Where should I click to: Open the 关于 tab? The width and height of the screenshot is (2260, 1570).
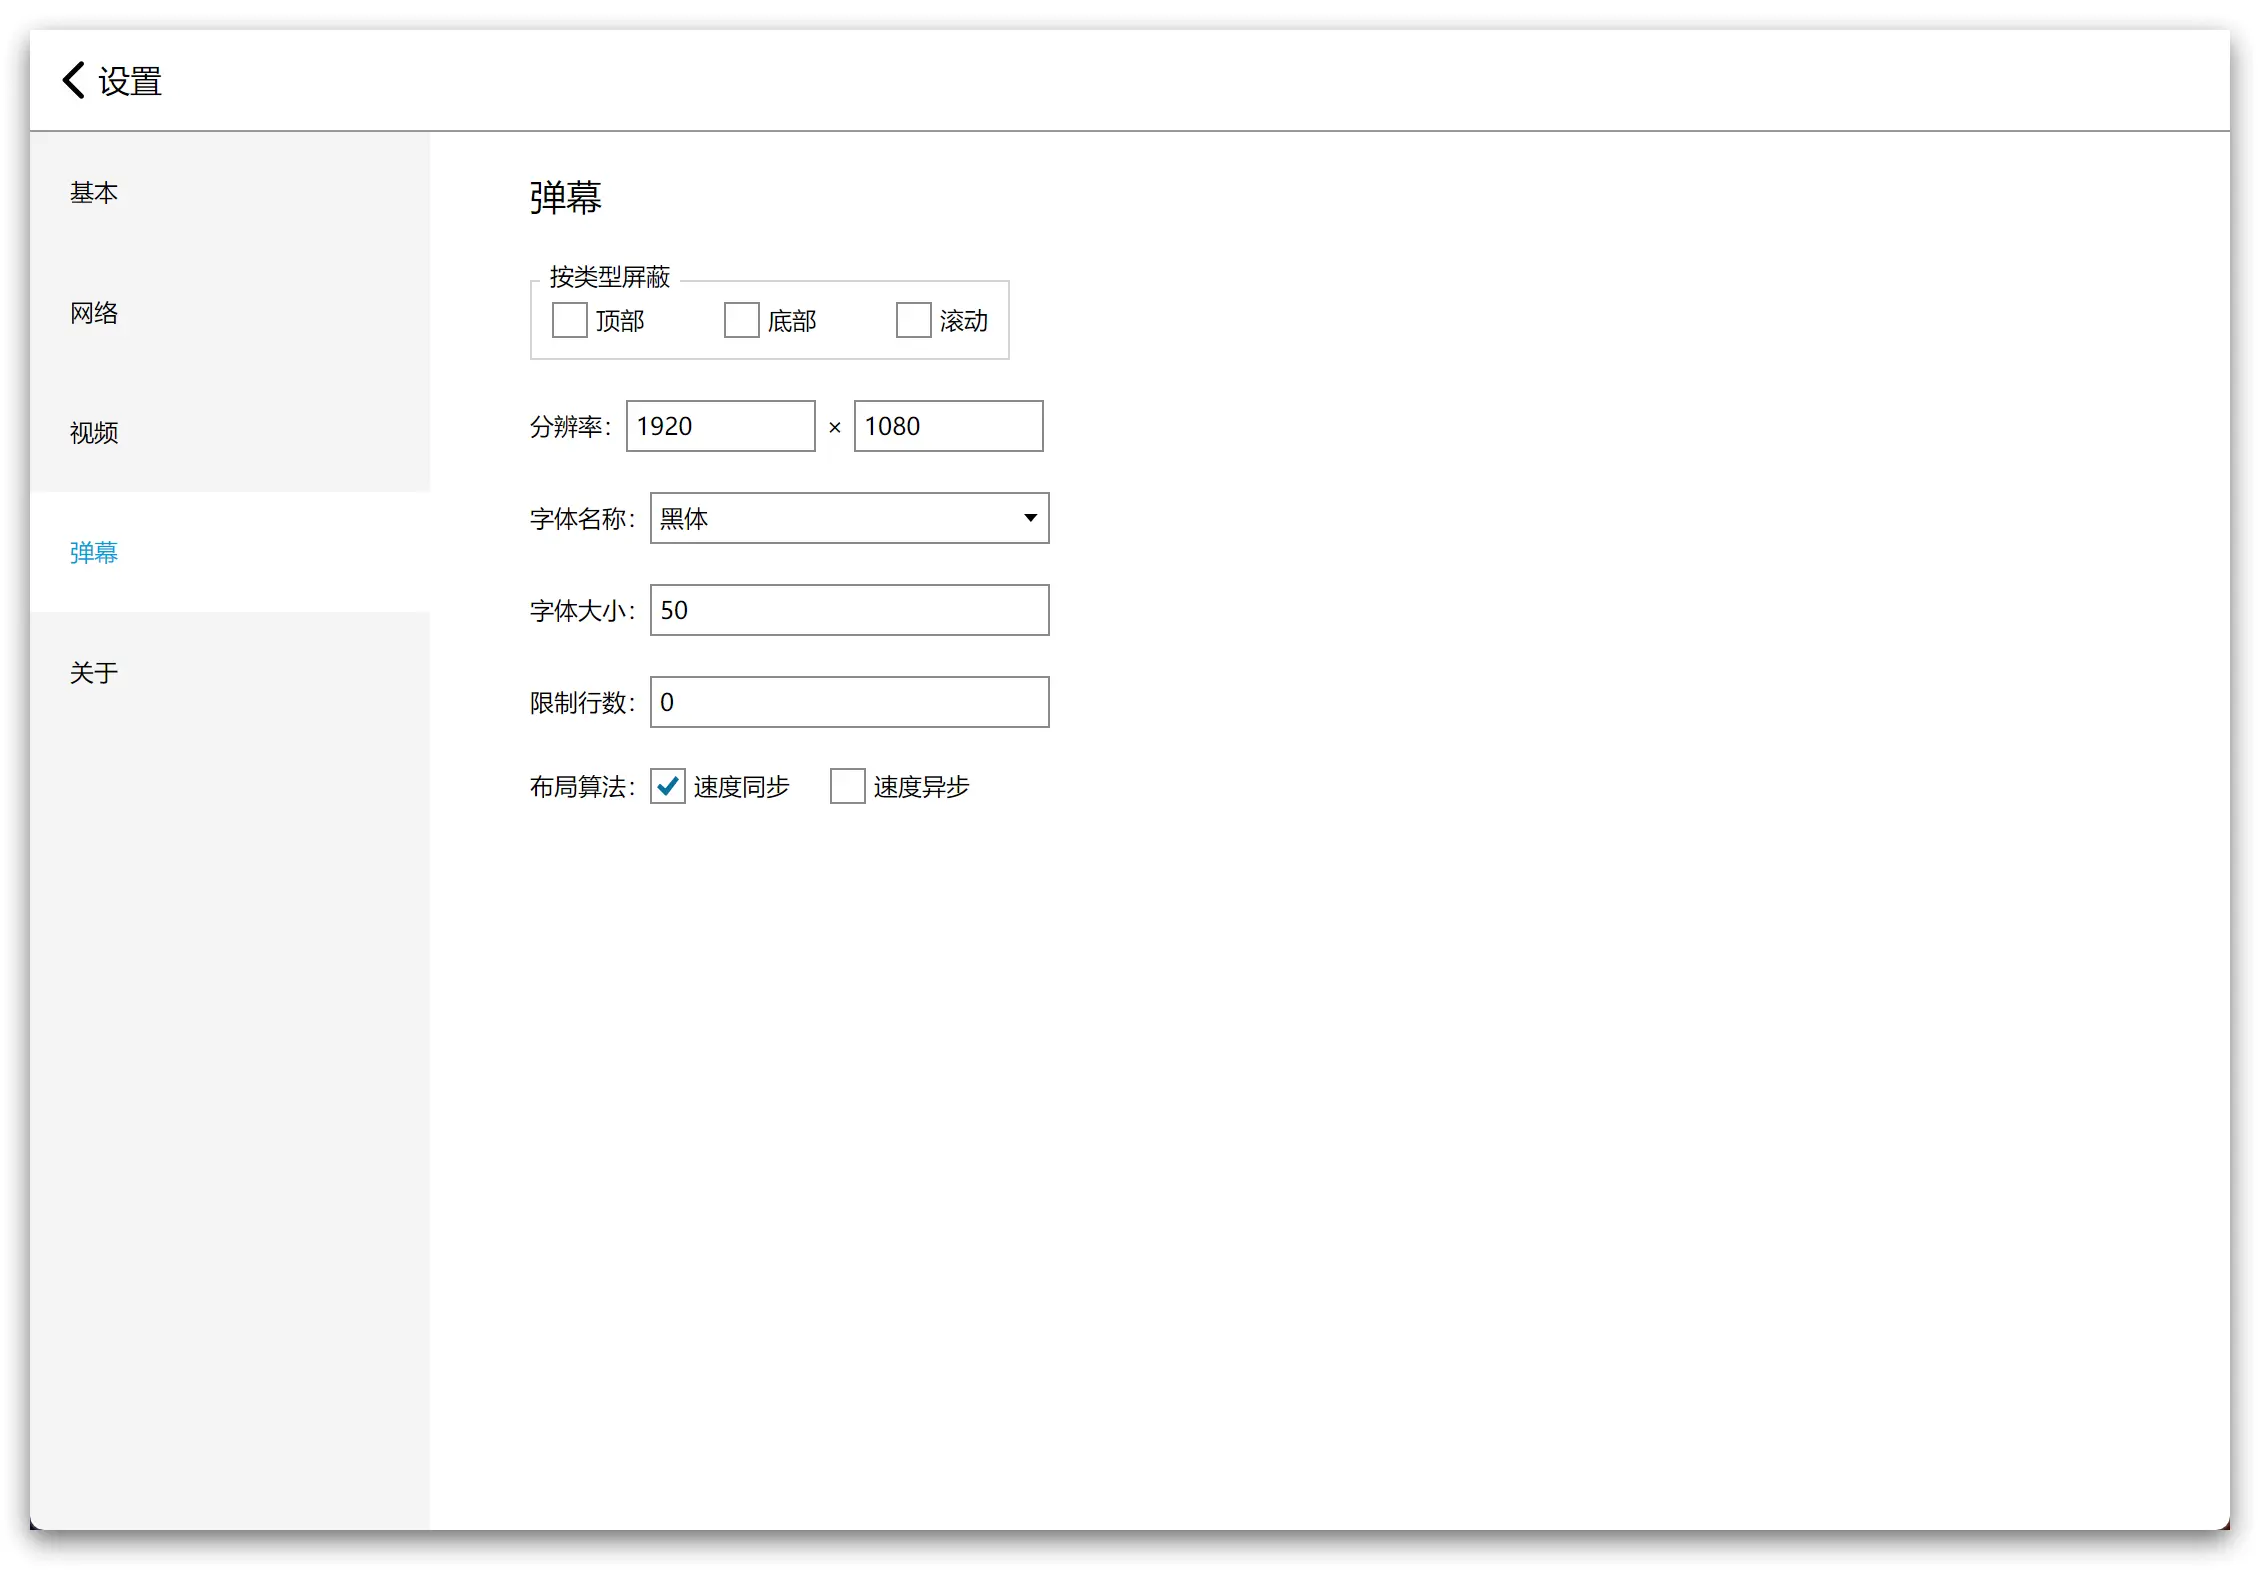tap(230, 672)
